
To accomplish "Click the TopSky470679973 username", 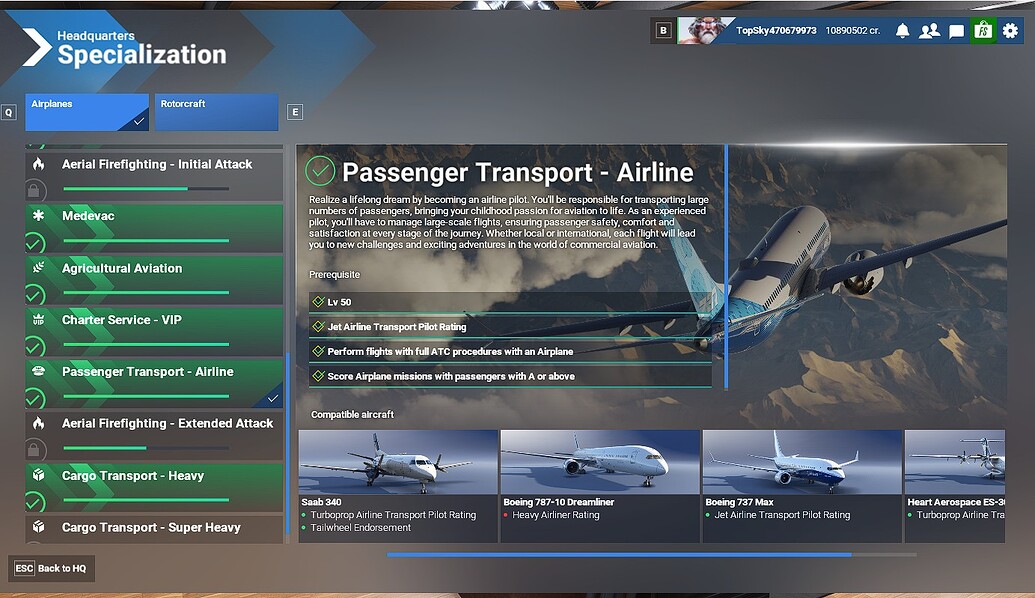I will pyautogui.click(x=776, y=30).
